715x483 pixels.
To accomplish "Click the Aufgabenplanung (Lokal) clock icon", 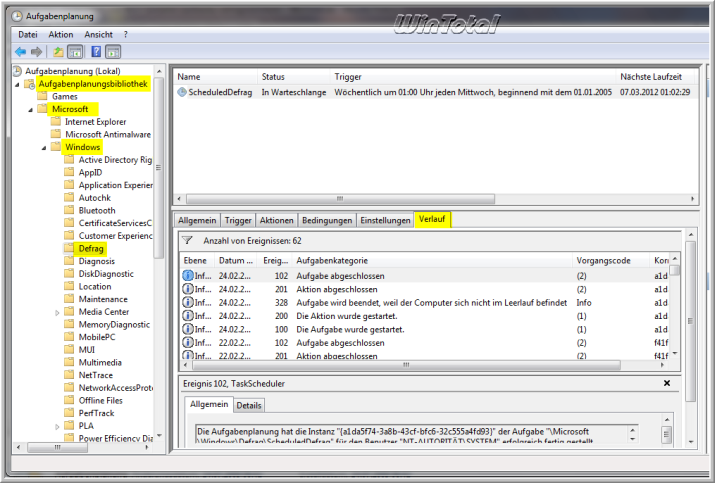I will 17,71.
